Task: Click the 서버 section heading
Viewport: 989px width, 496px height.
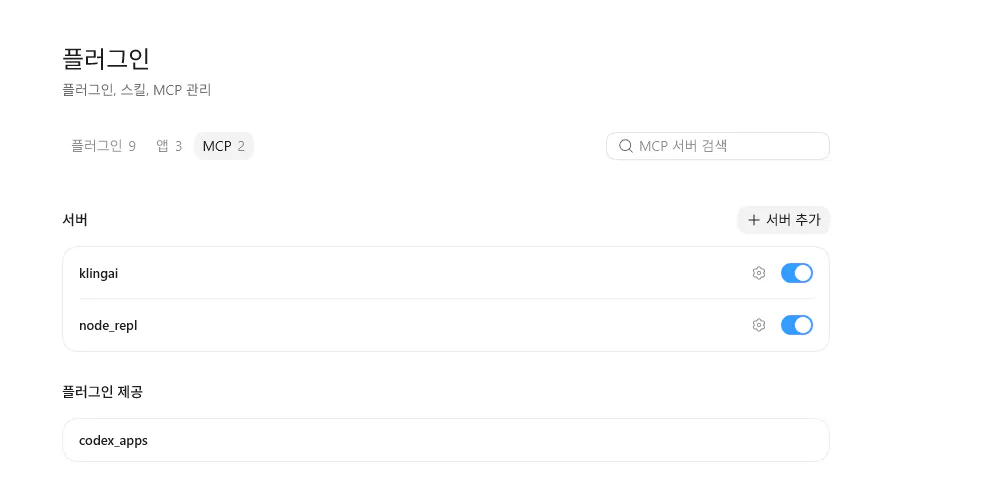Action: pos(75,220)
